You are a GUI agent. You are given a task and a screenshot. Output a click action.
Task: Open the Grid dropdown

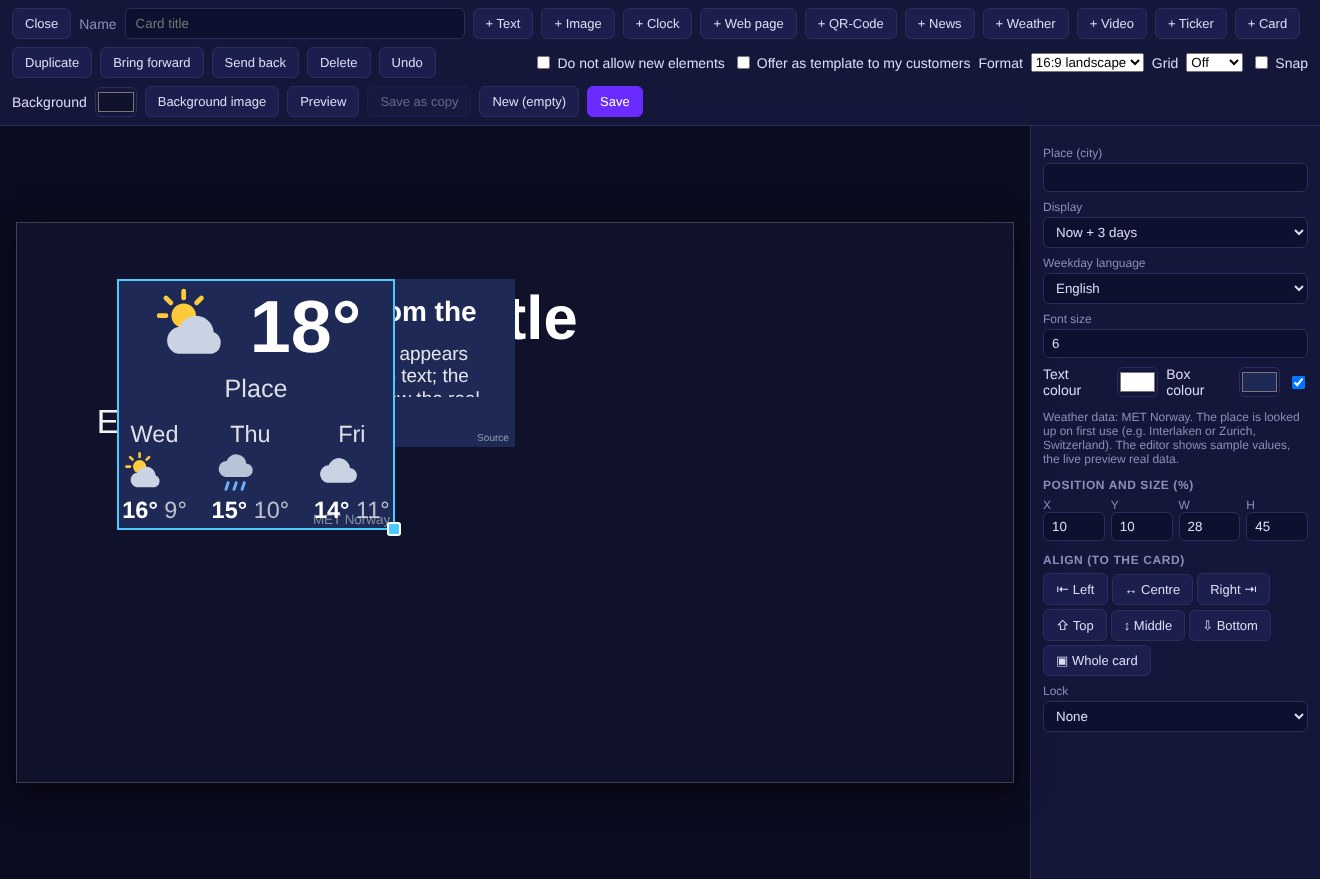[x=1214, y=63]
